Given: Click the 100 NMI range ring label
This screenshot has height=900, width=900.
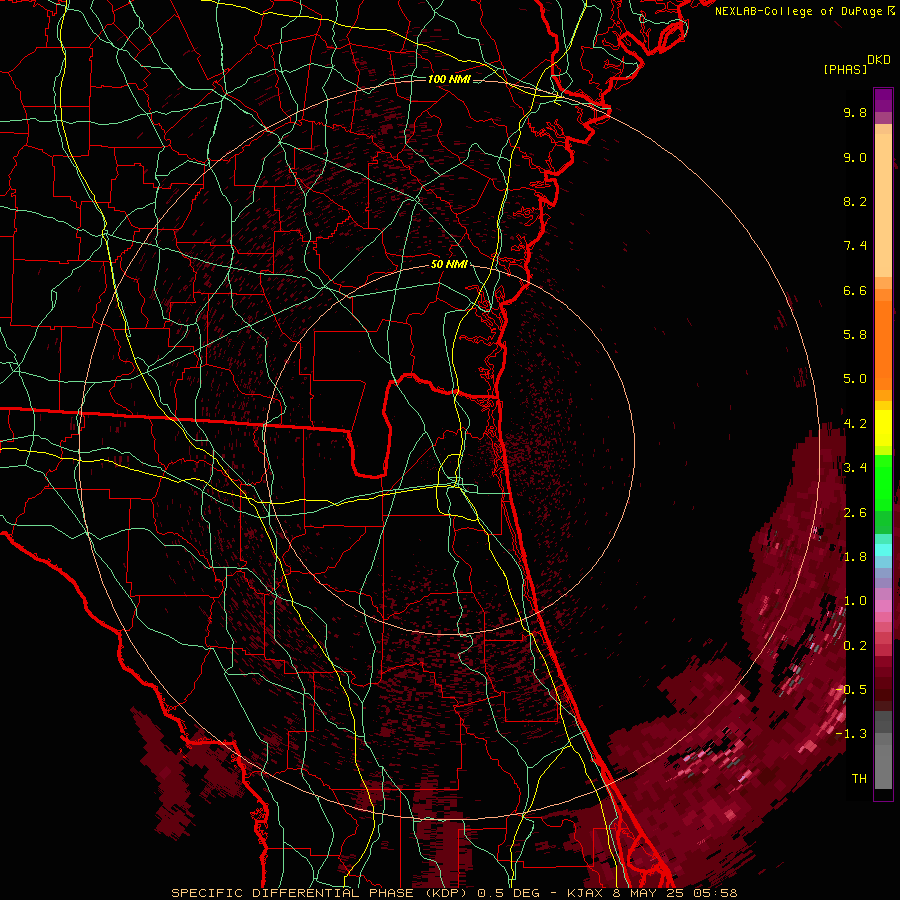Looking at the screenshot, I should click(x=449, y=79).
